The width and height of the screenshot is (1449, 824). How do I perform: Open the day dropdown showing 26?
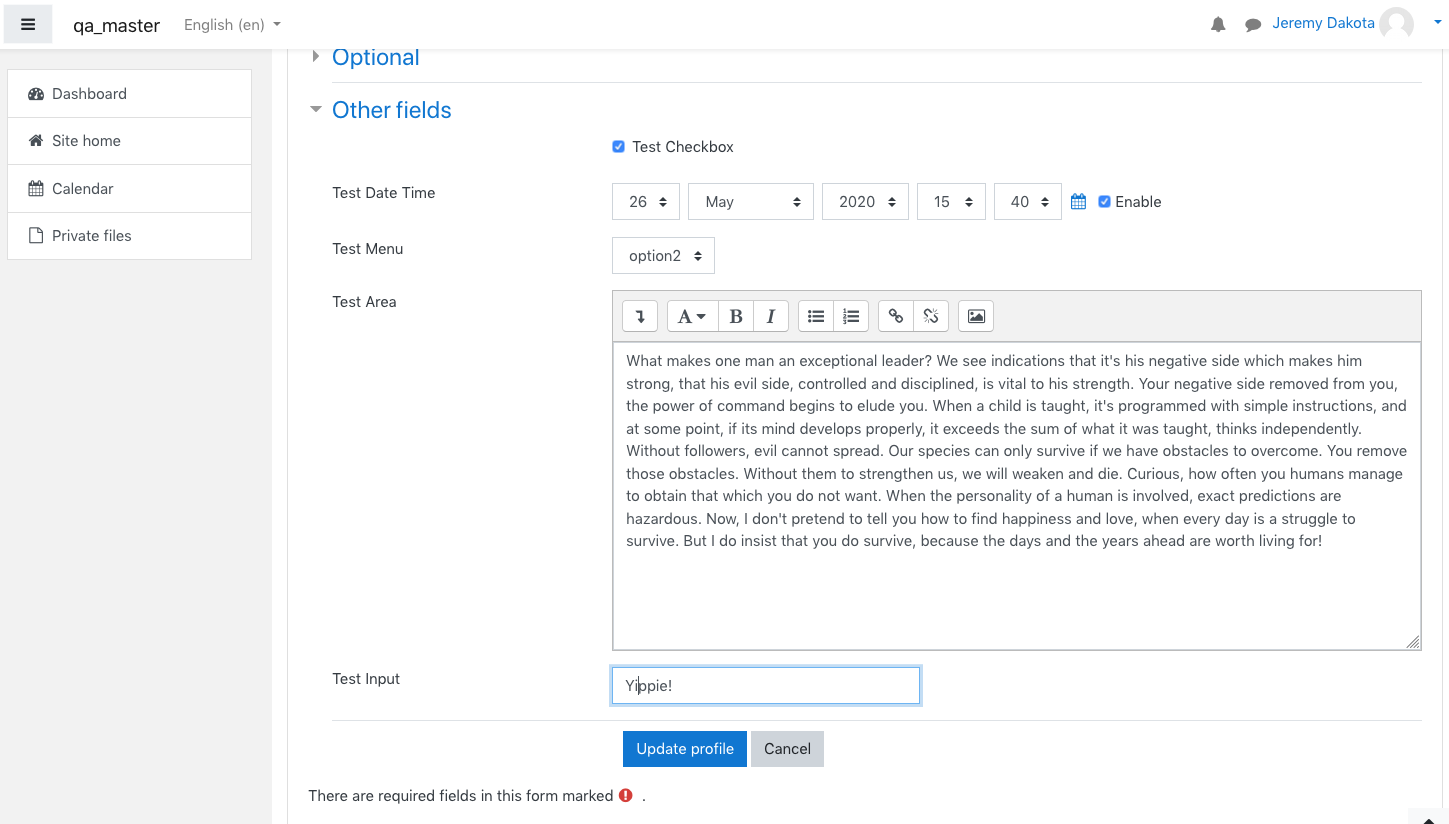tap(646, 202)
